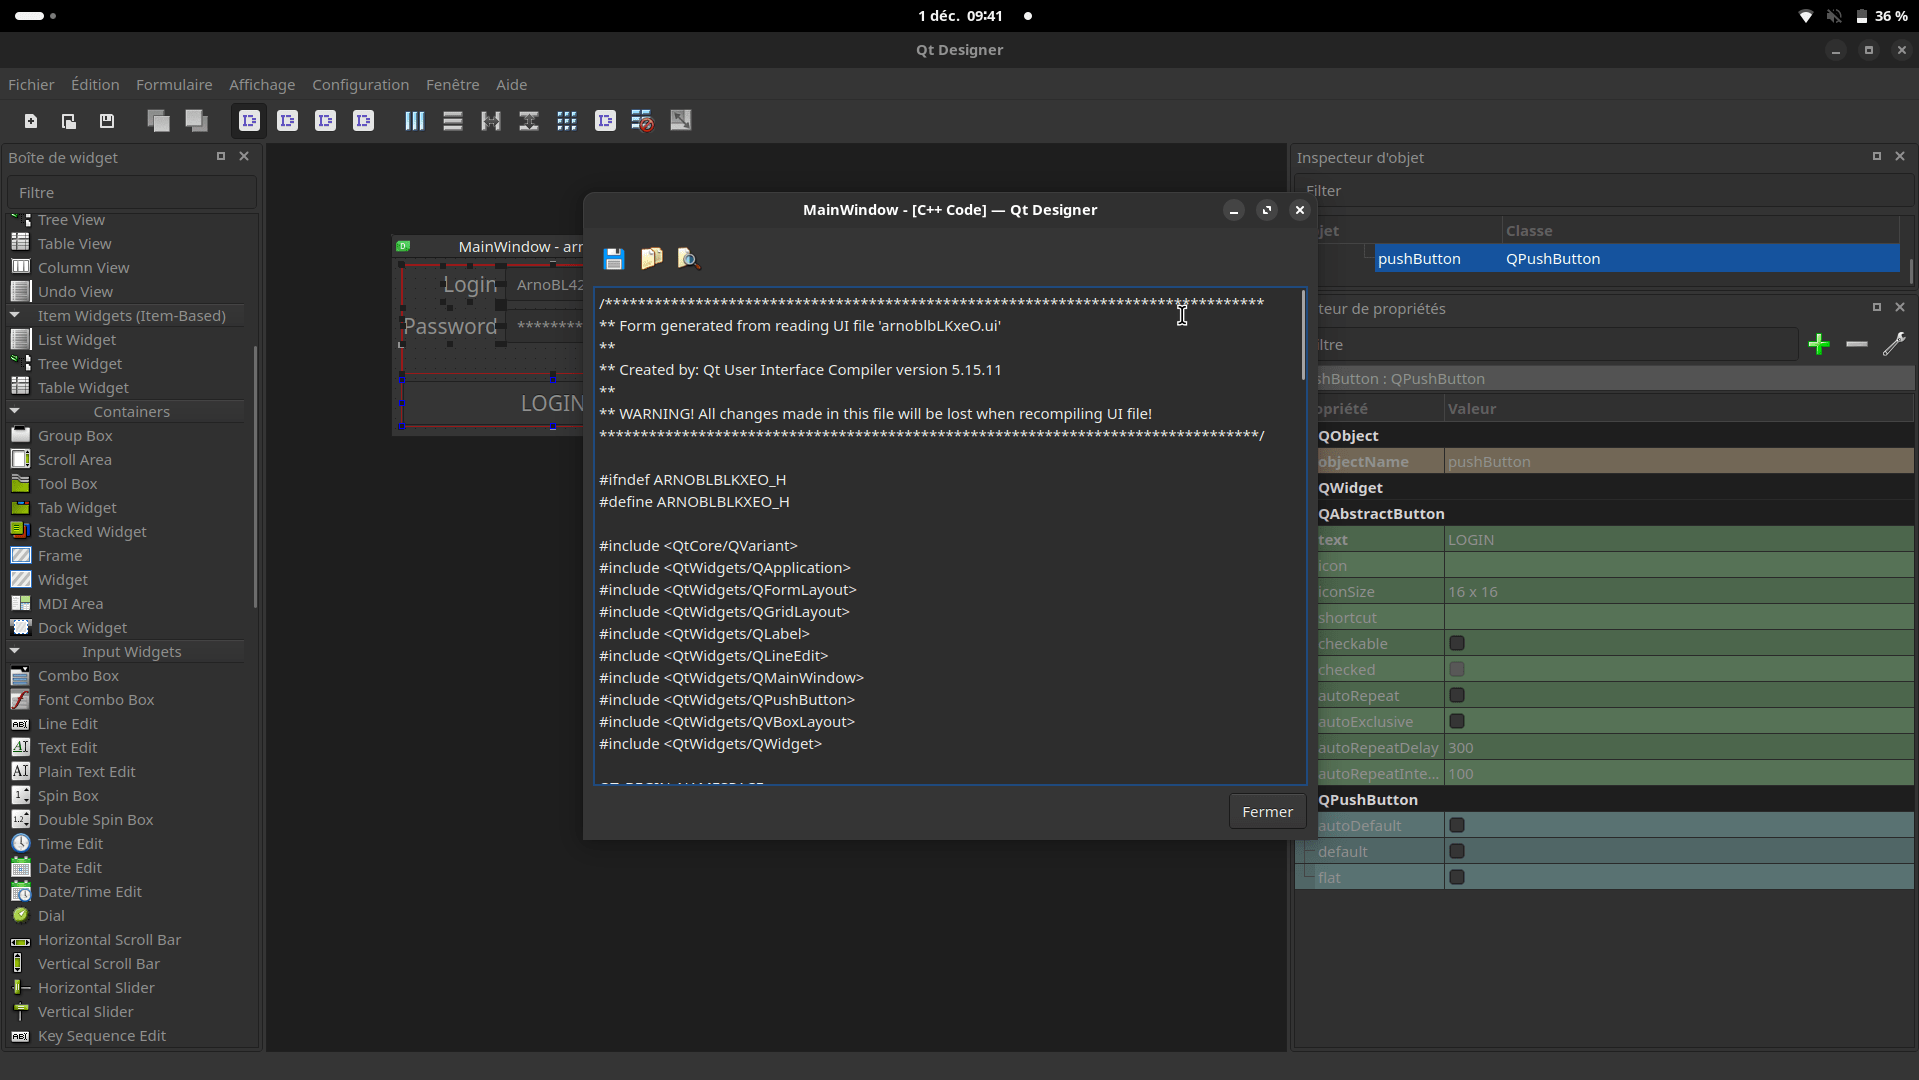Click the code view vertical scrollbar
The height and width of the screenshot is (1080, 1919).
(x=1303, y=336)
